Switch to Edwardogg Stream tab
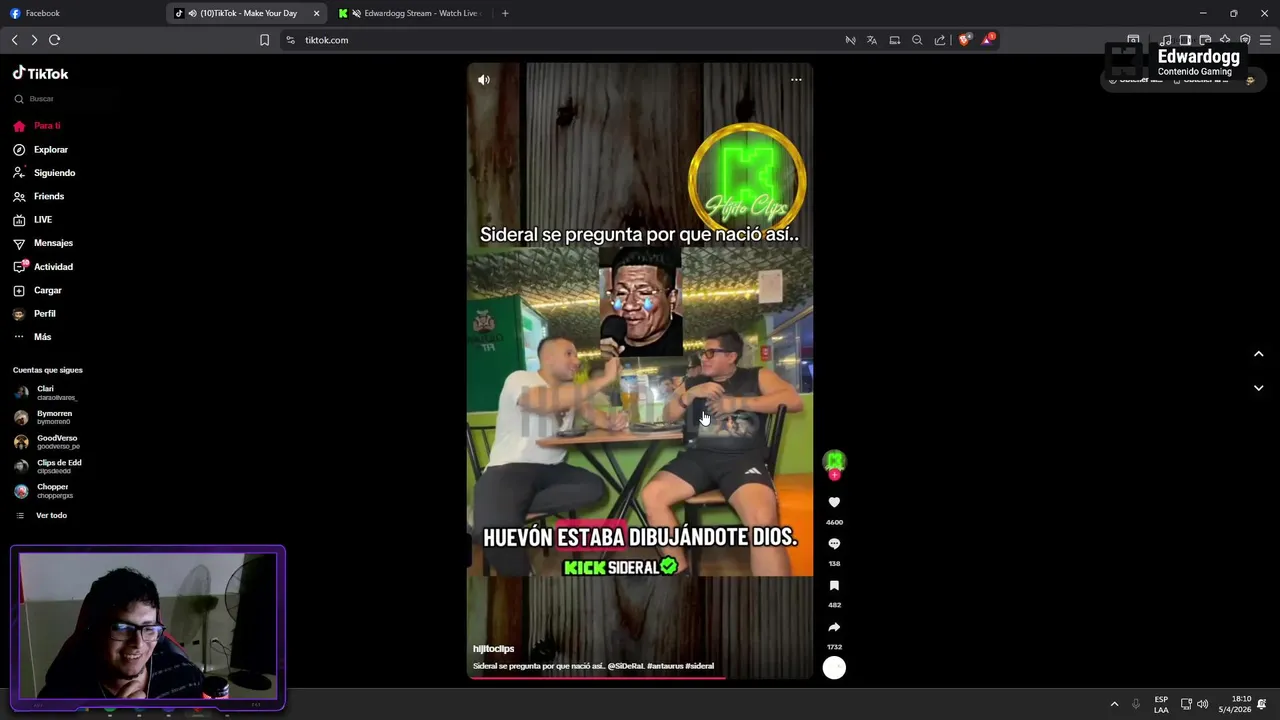Screen dimensions: 1280x720 point(411,13)
